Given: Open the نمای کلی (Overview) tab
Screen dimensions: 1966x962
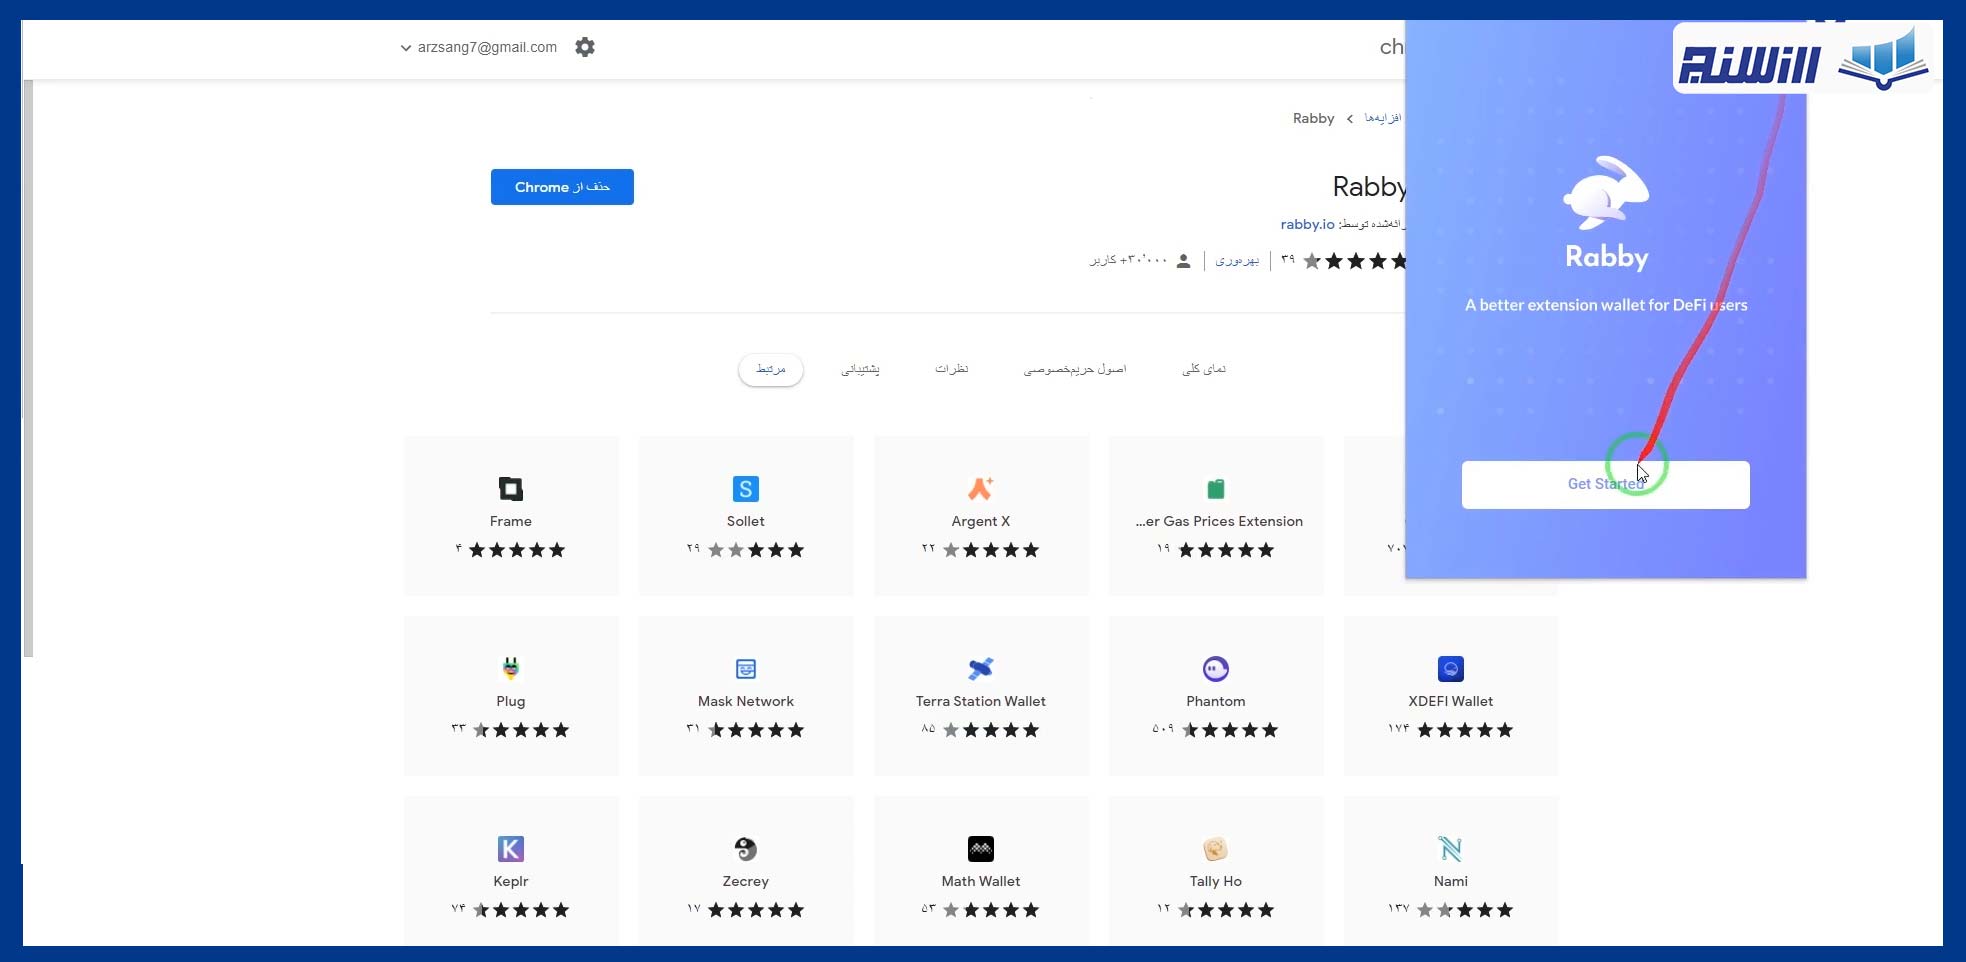Looking at the screenshot, I should click(x=1204, y=369).
